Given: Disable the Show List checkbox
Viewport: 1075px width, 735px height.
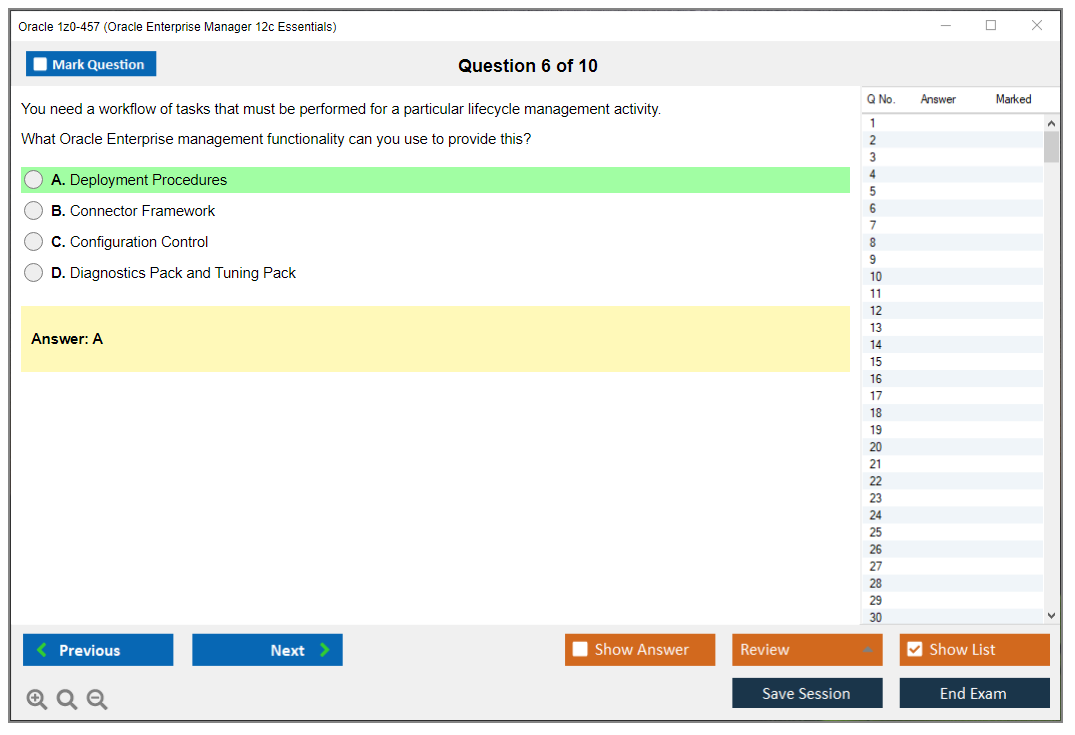Looking at the screenshot, I should pos(914,649).
